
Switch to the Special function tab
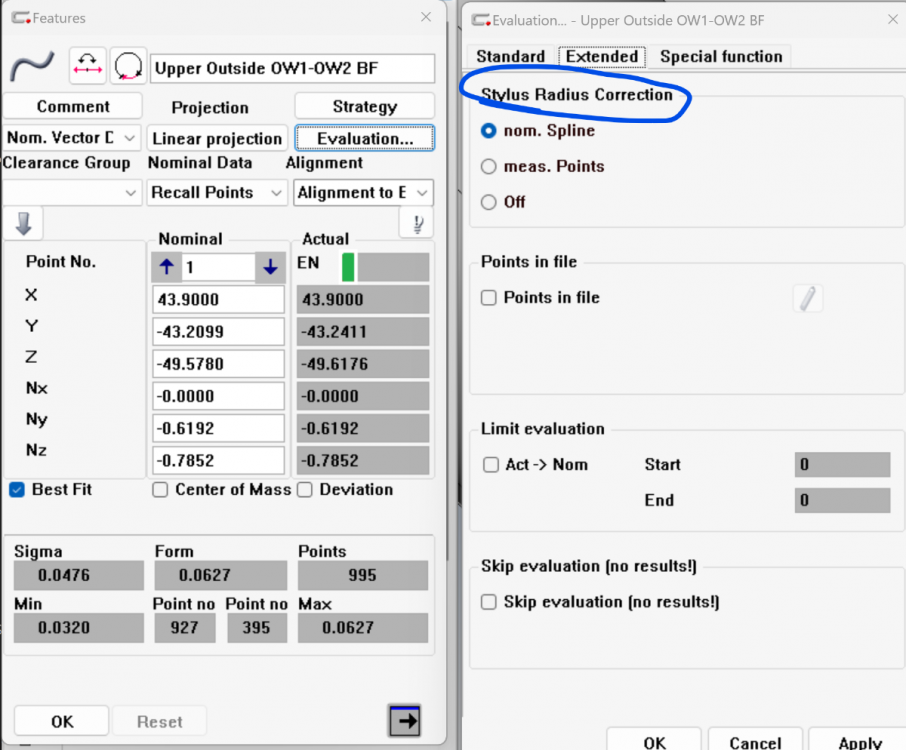coord(721,56)
